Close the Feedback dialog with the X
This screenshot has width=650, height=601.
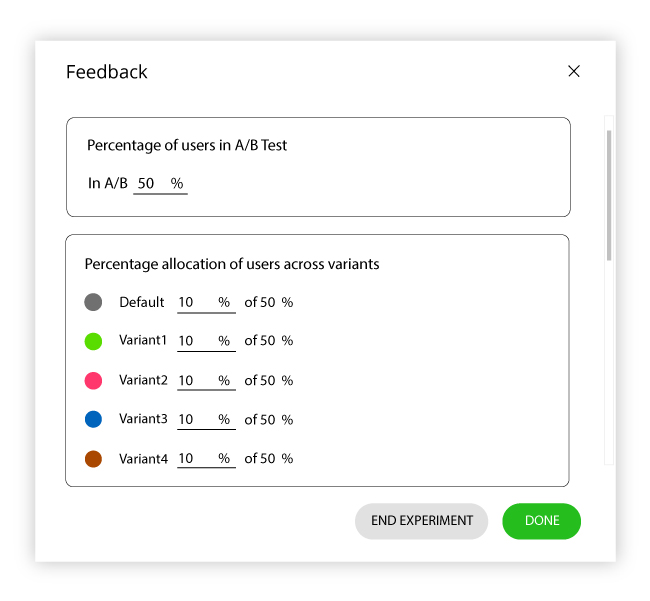click(x=574, y=71)
